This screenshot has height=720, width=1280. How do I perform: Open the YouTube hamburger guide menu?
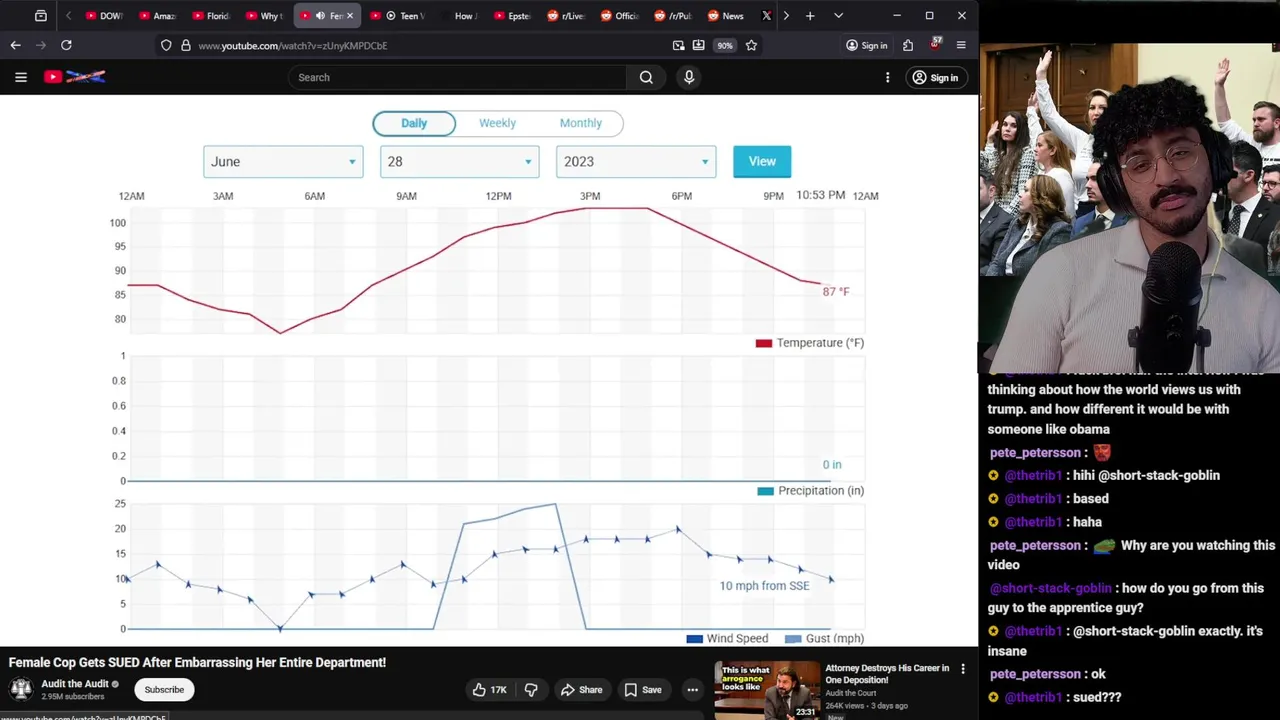pyautogui.click(x=20, y=77)
